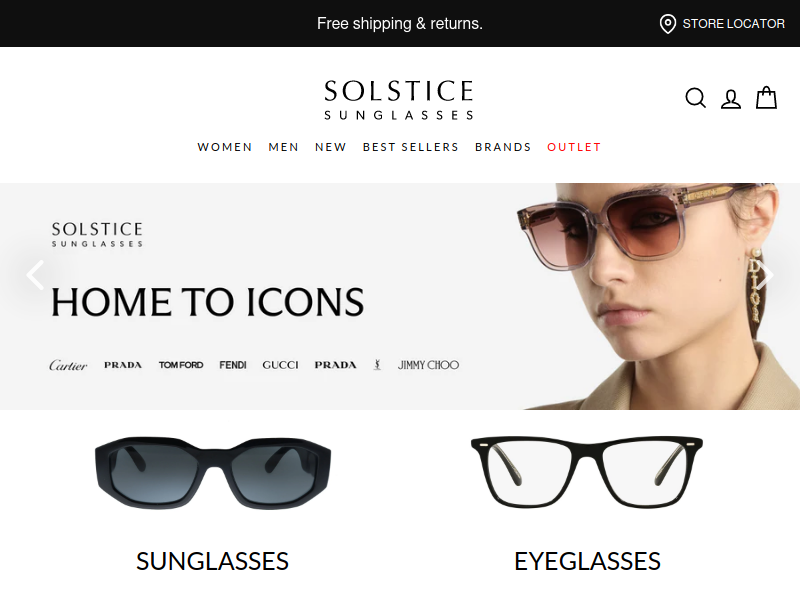This screenshot has width=800, height=600.
Task: Open the MEN menu
Action: click(x=284, y=147)
